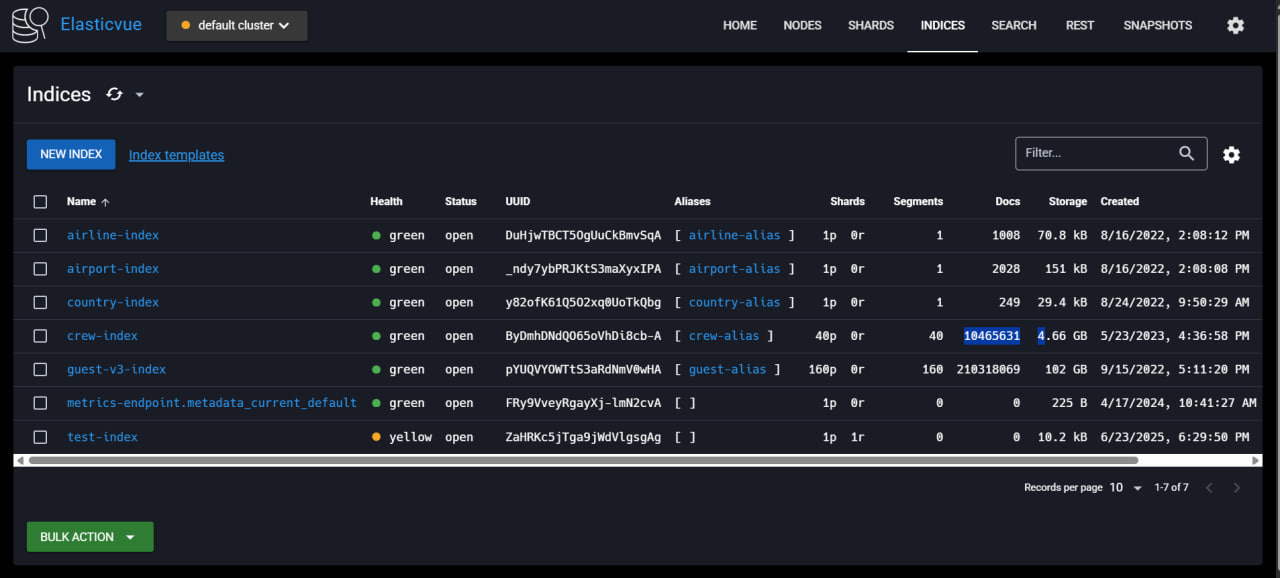The height and width of the screenshot is (578, 1280).
Task: Click the guest-alias link
Action: pos(727,369)
